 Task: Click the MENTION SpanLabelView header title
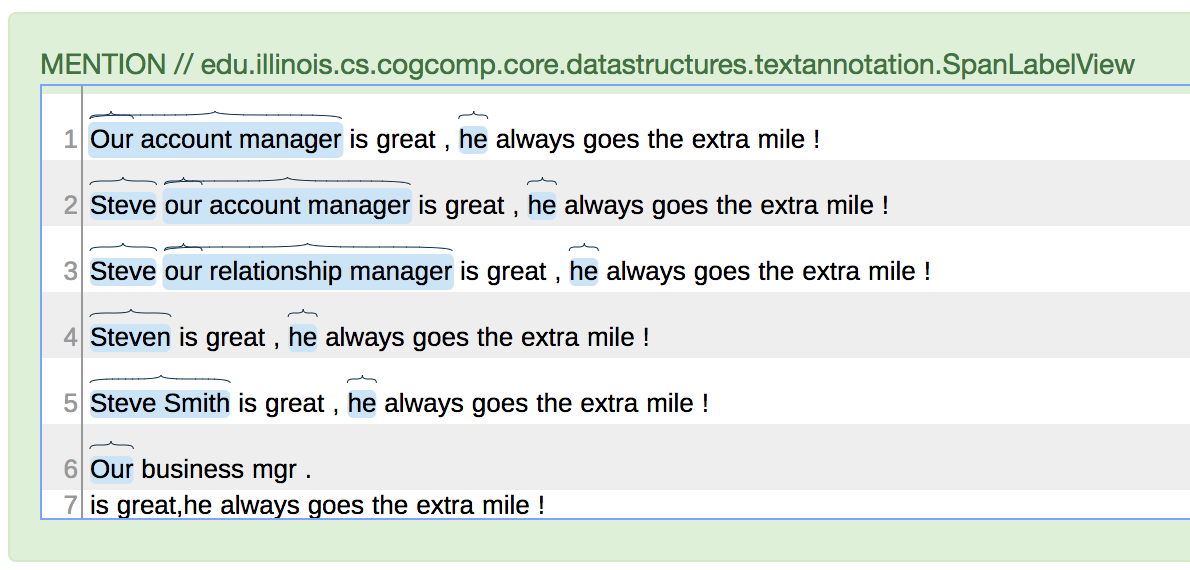(x=587, y=66)
